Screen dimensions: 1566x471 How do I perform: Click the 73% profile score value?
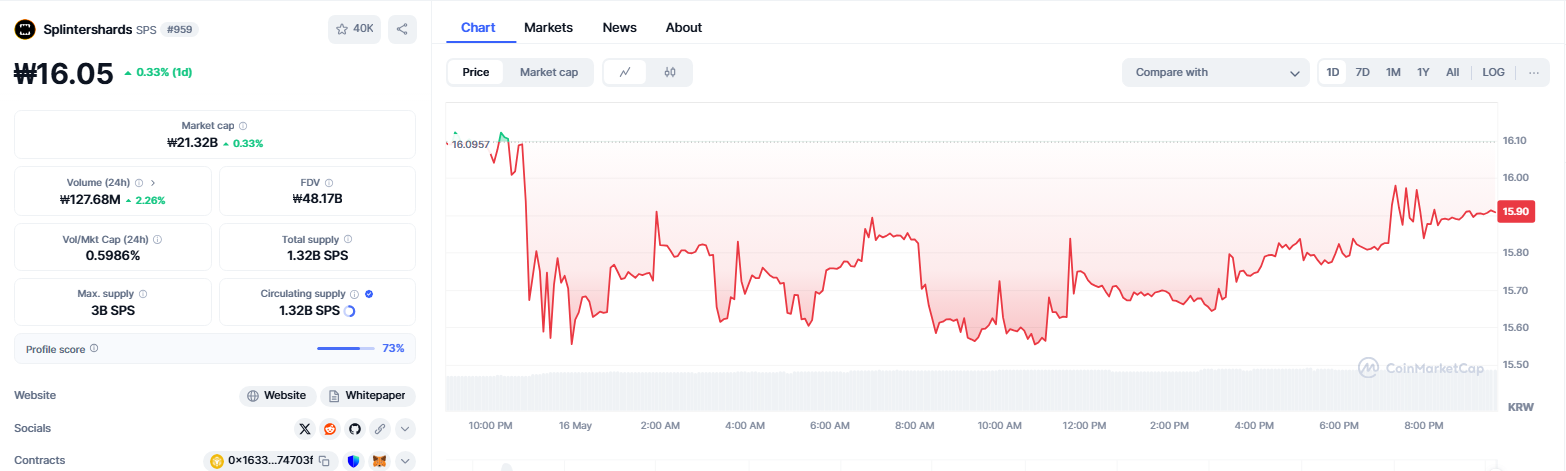click(393, 348)
